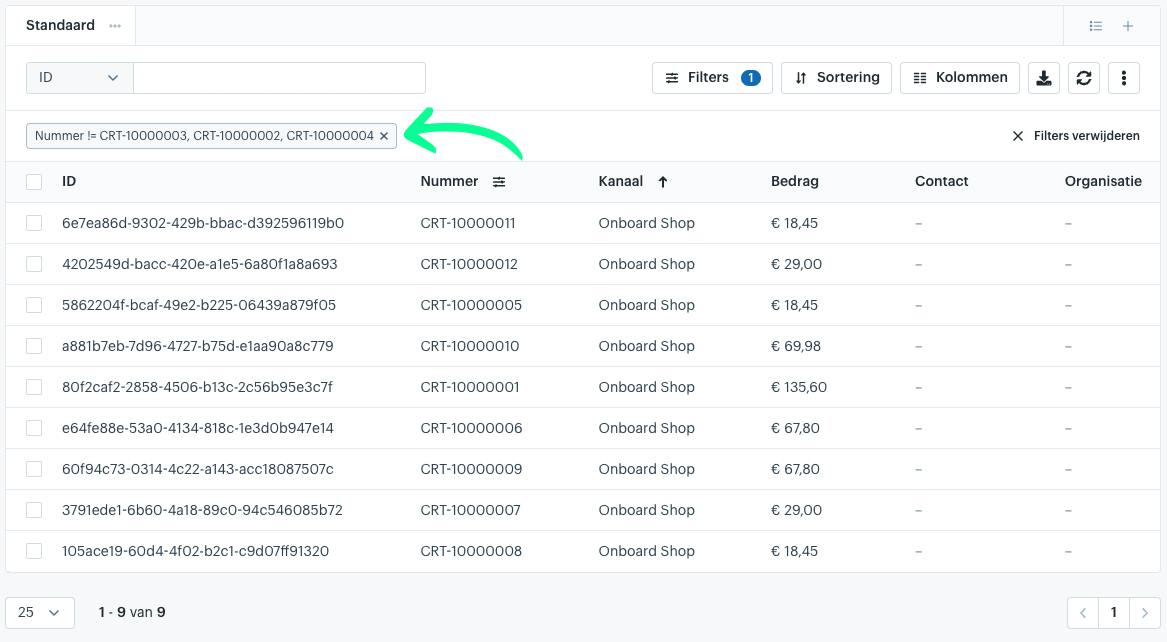1167x642 pixels.
Task: Toggle Kanaal sort direction arrow
Action: click(x=662, y=182)
